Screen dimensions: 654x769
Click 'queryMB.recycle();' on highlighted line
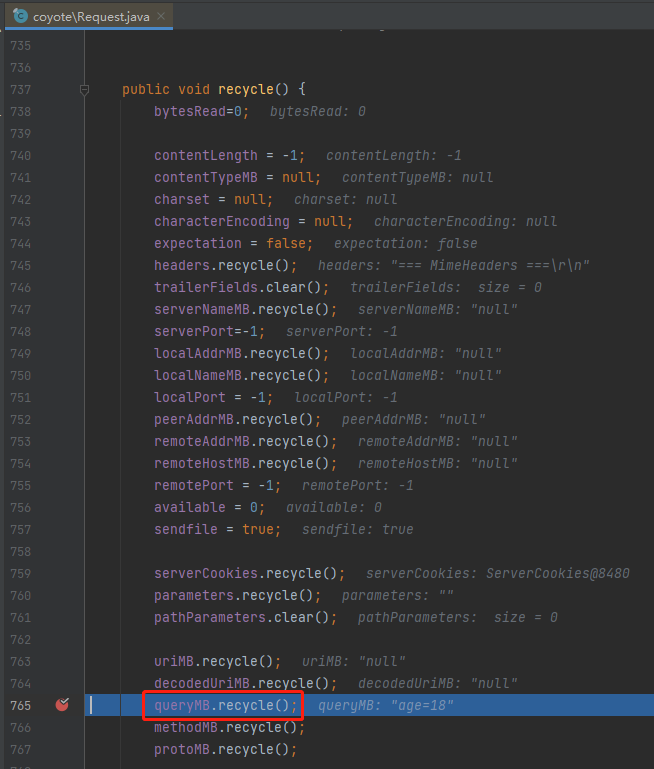coord(226,705)
